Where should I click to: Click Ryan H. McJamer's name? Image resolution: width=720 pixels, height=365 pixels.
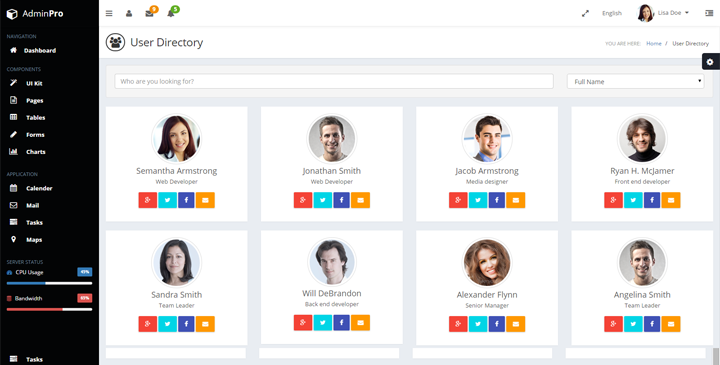click(x=642, y=171)
